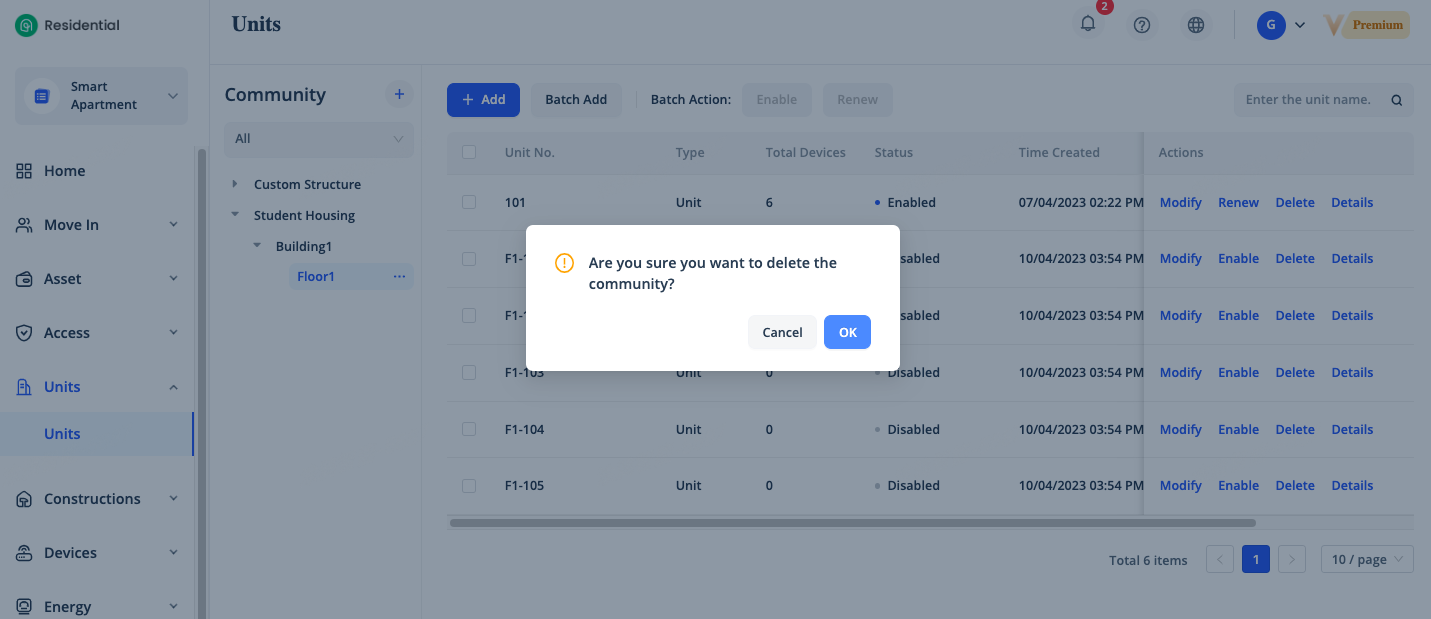Confirm deletion with the OK button
Image resolution: width=1431 pixels, height=619 pixels.
pyautogui.click(x=847, y=332)
